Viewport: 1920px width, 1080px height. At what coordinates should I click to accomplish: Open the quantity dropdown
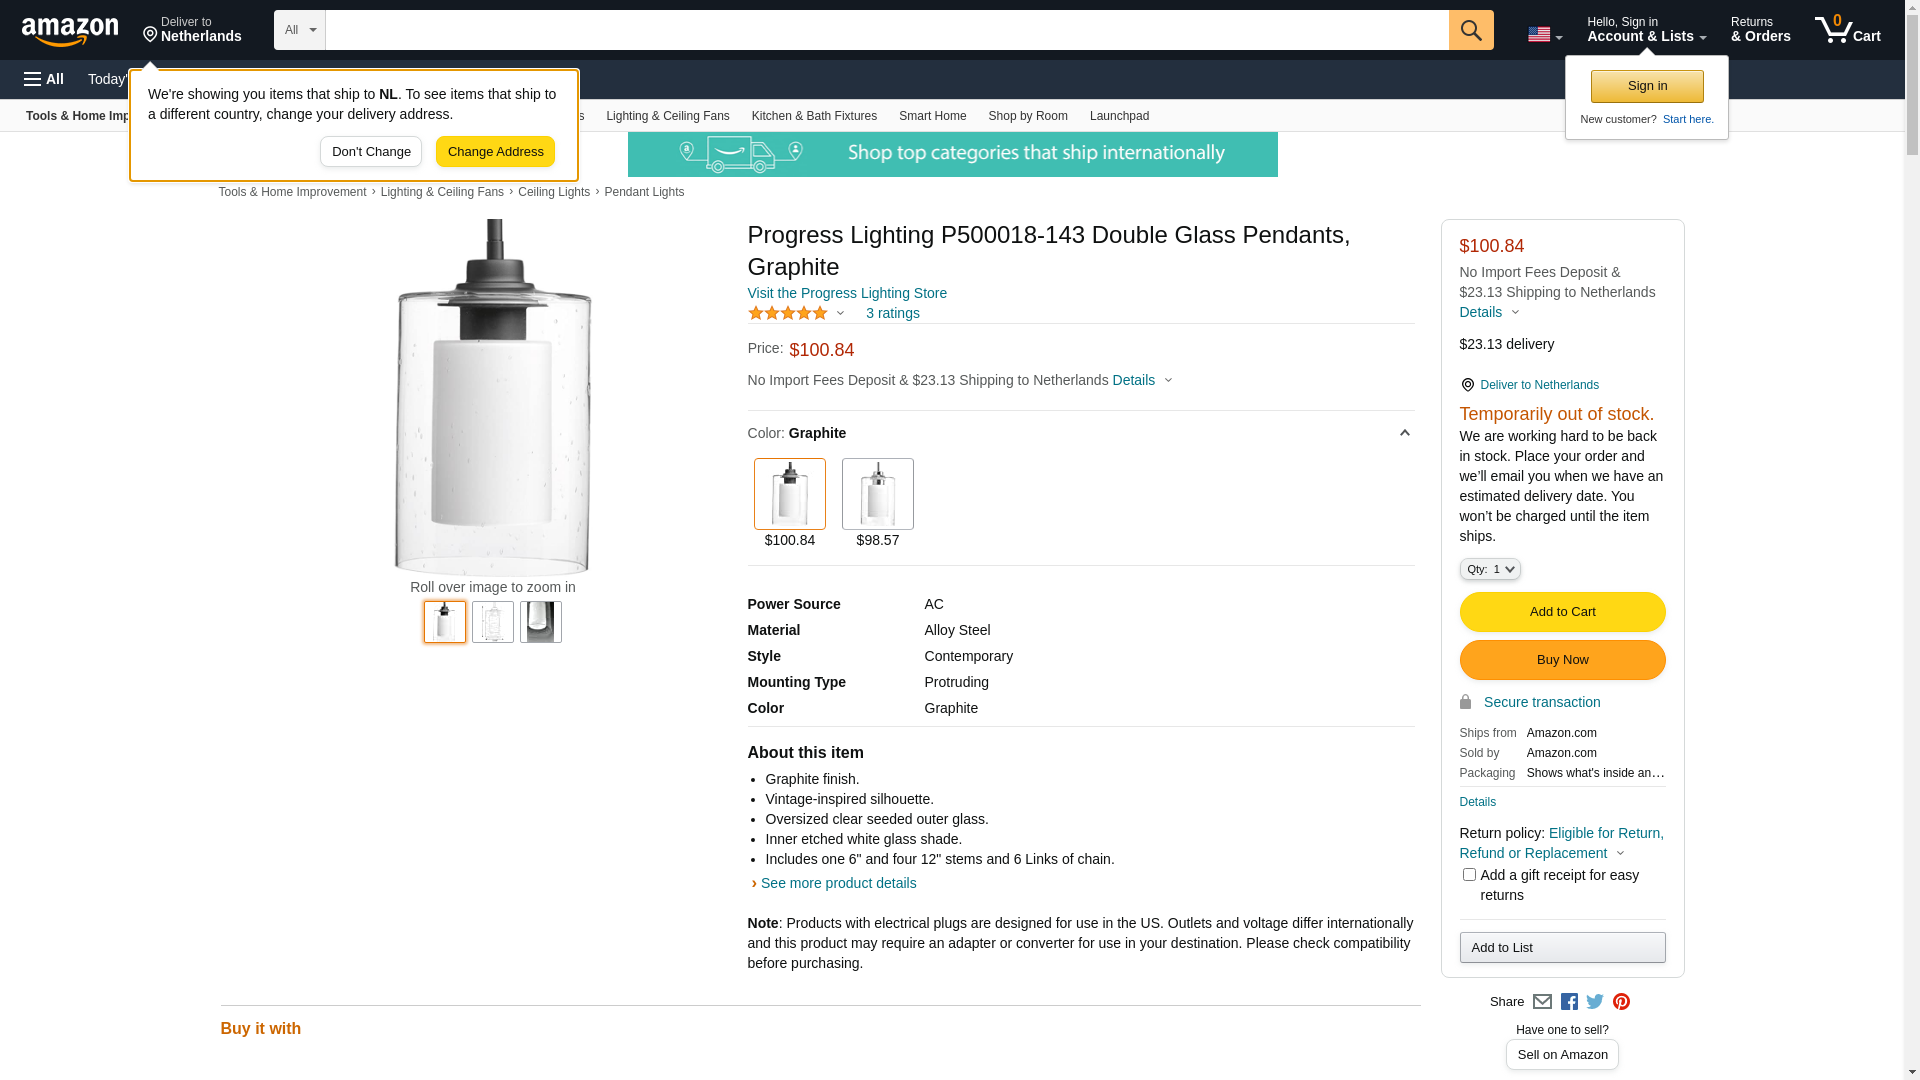pos(1490,569)
